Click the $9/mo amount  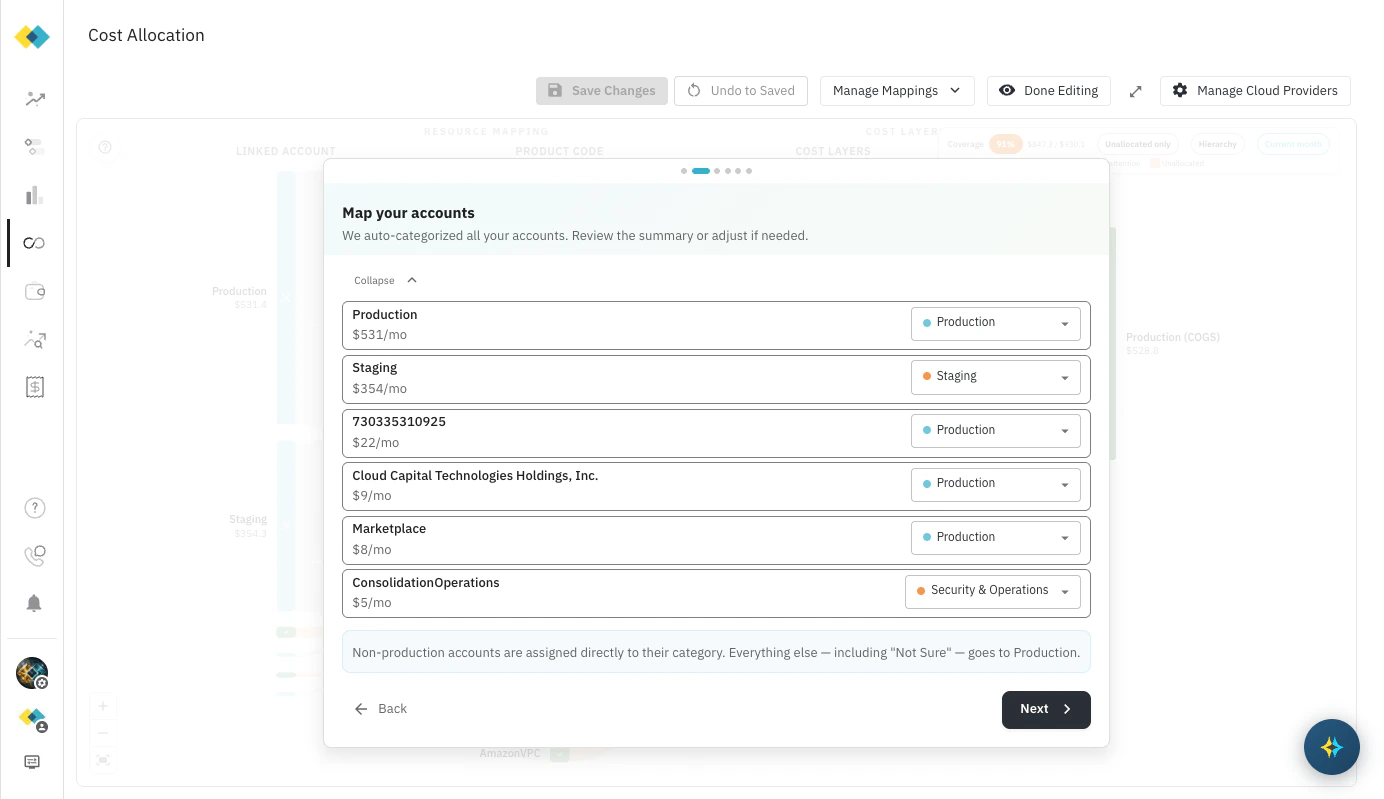tap(371, 496)
